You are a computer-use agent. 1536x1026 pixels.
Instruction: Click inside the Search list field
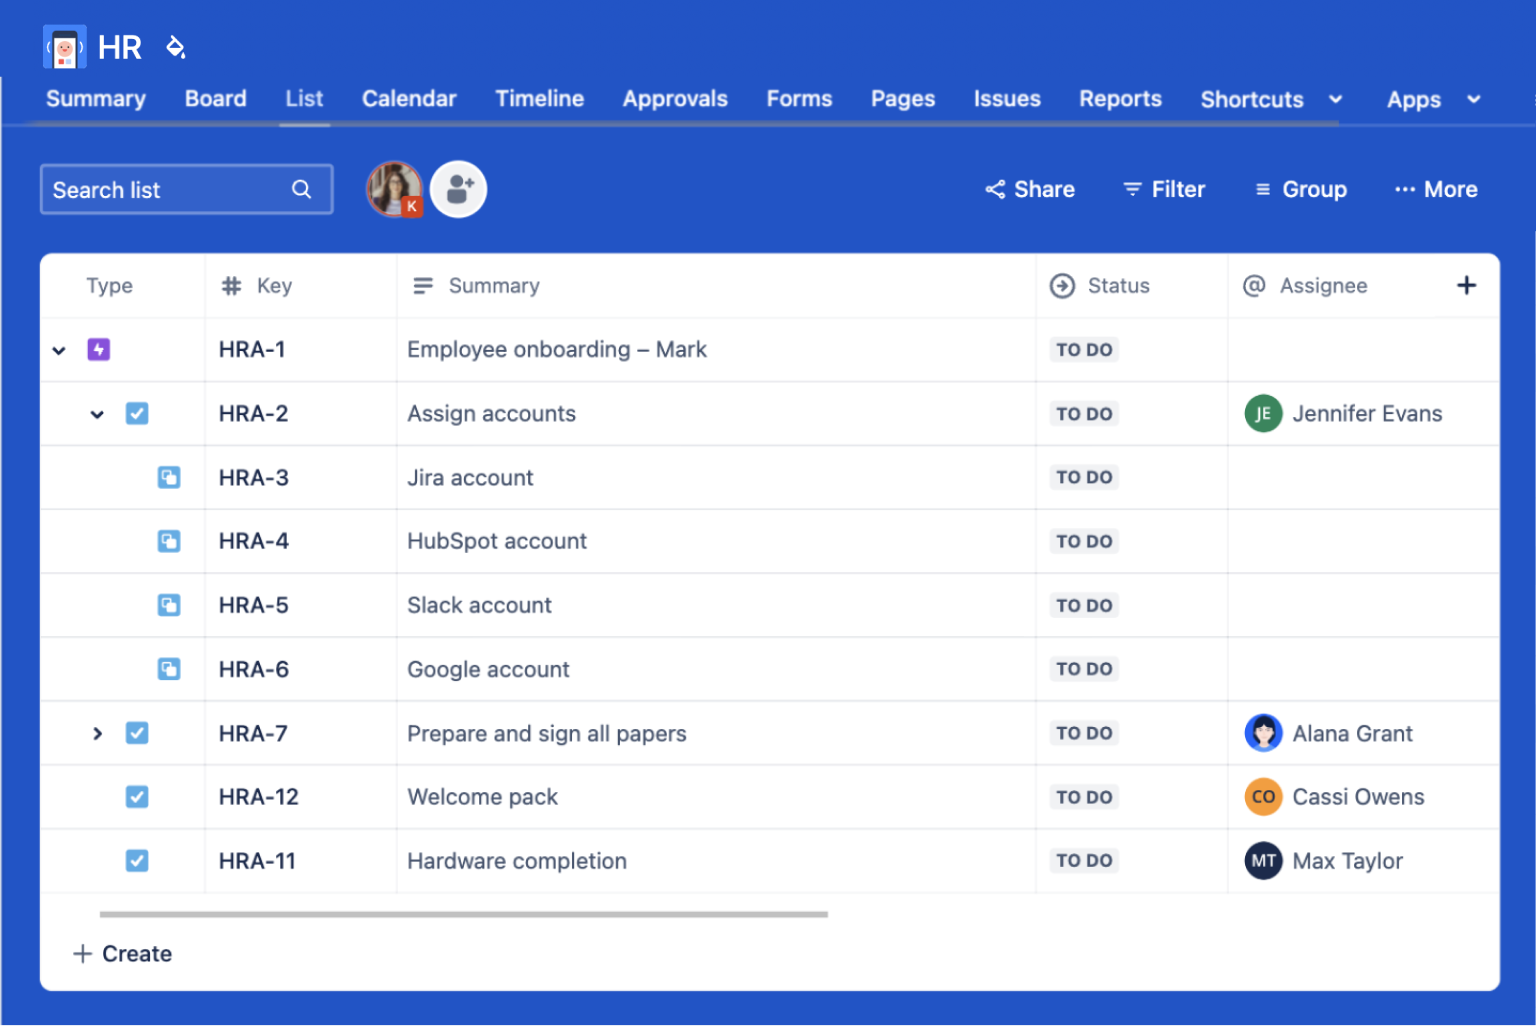click(x=160, y=189)
